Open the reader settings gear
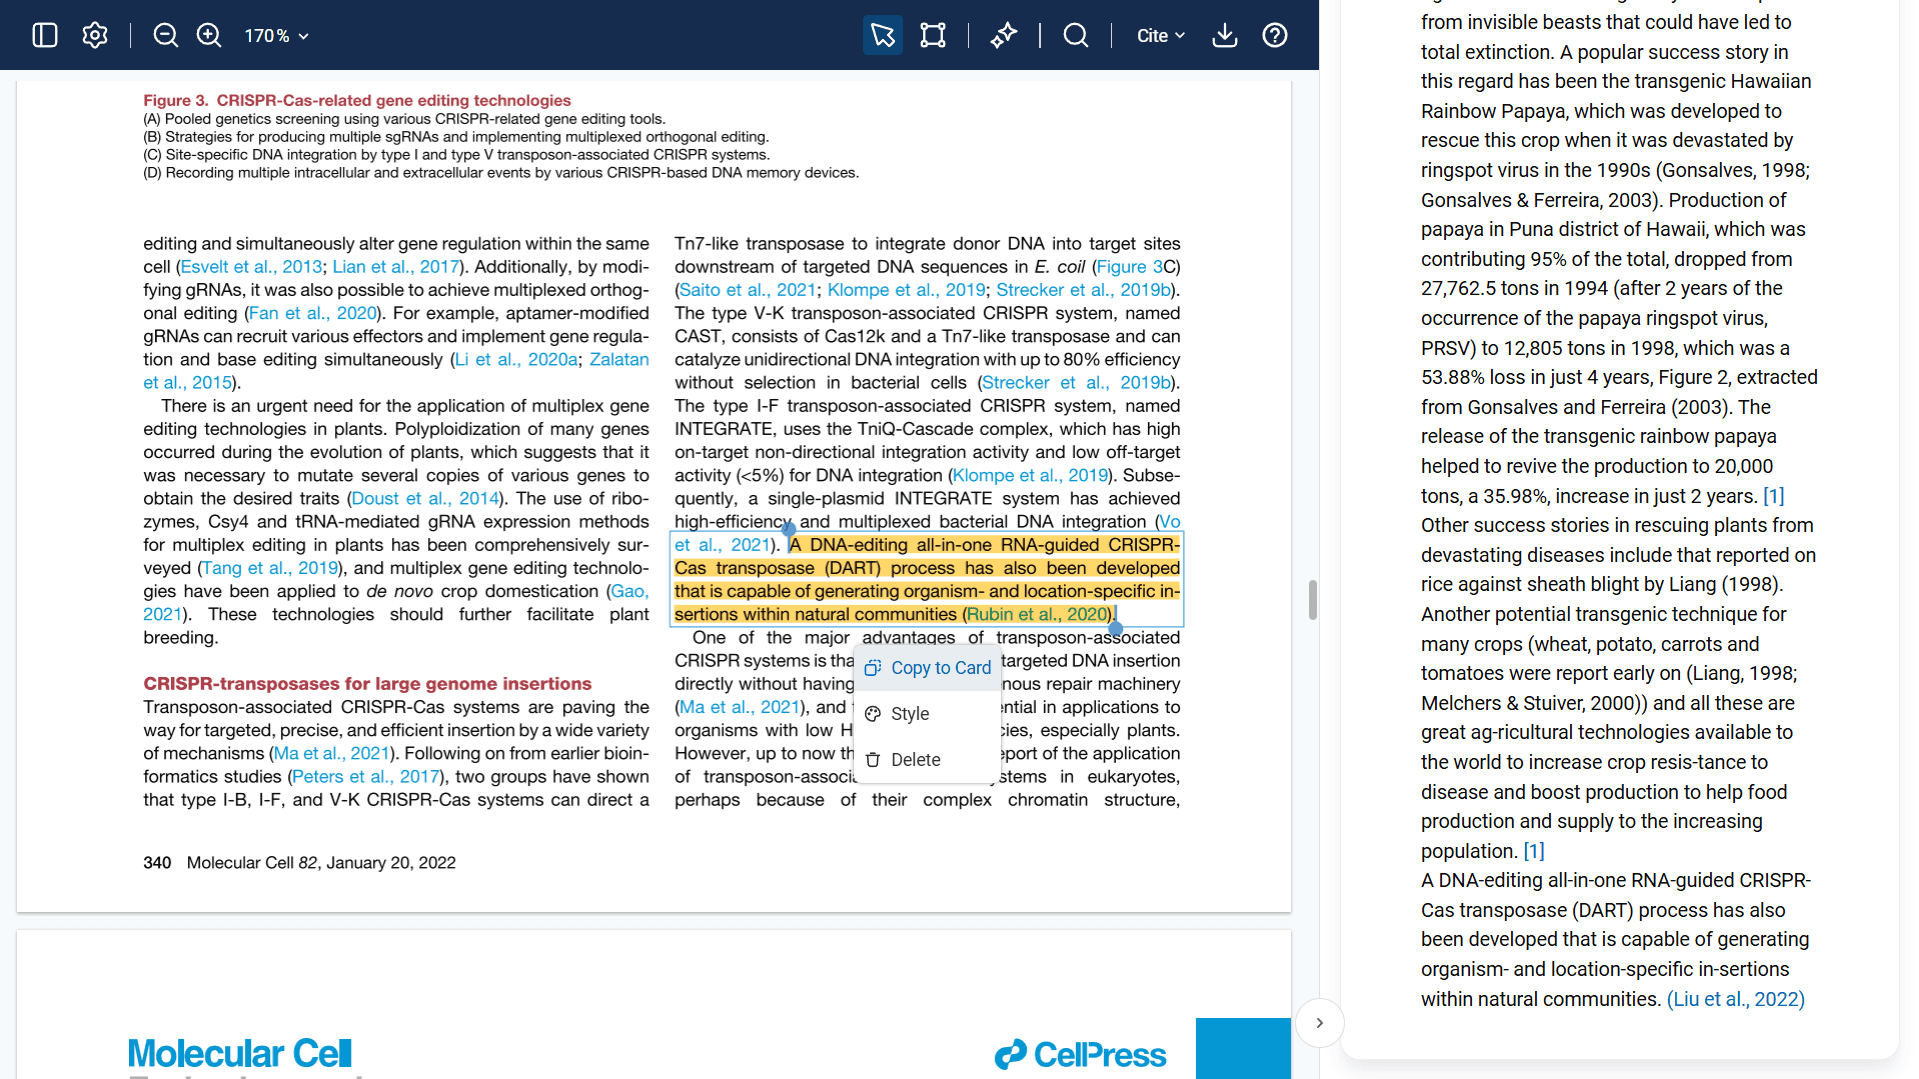1919x1079 pixels. (x=95, y=35)
